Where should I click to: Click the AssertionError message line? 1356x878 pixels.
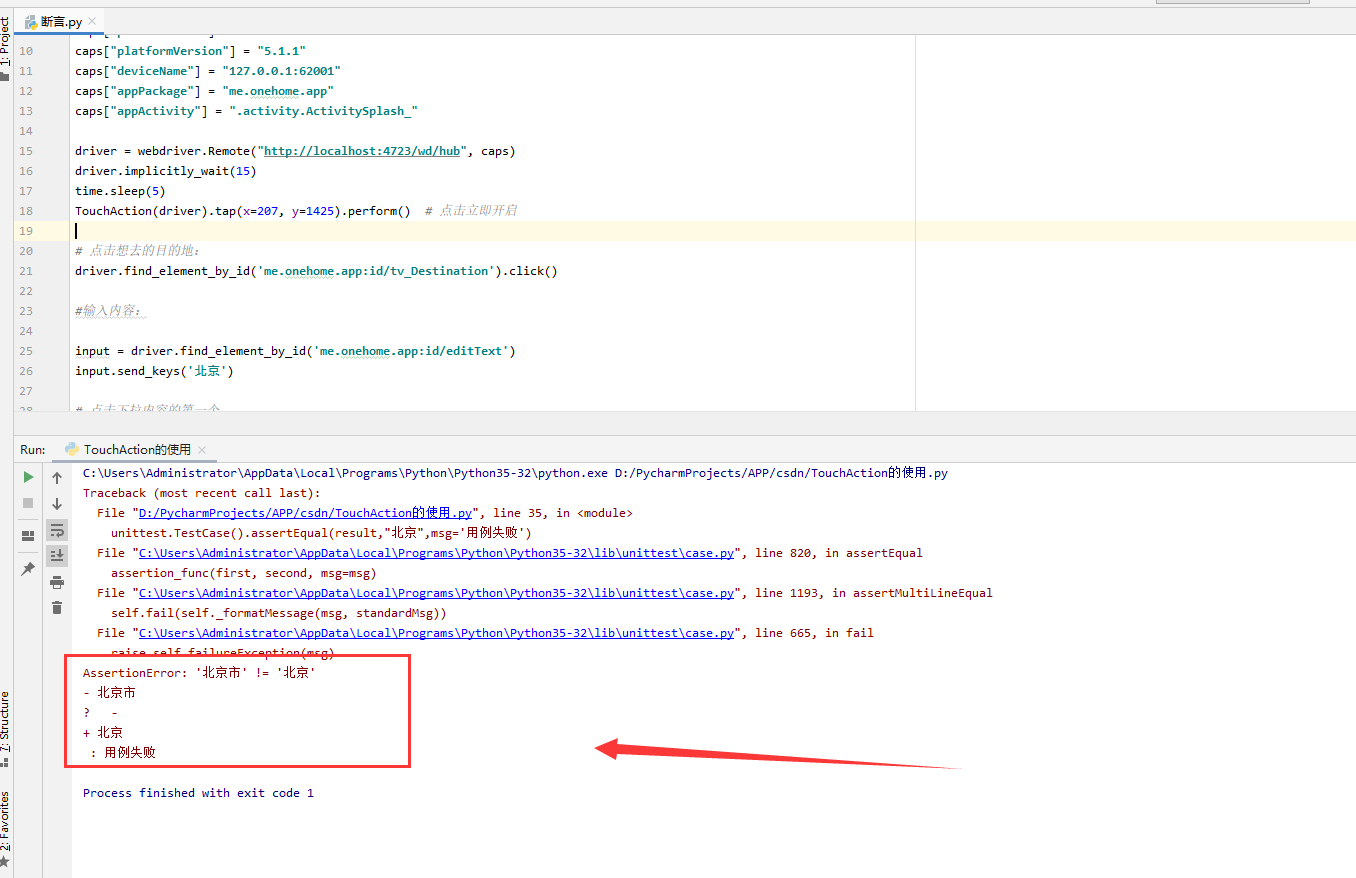click(x=199, y=673)
